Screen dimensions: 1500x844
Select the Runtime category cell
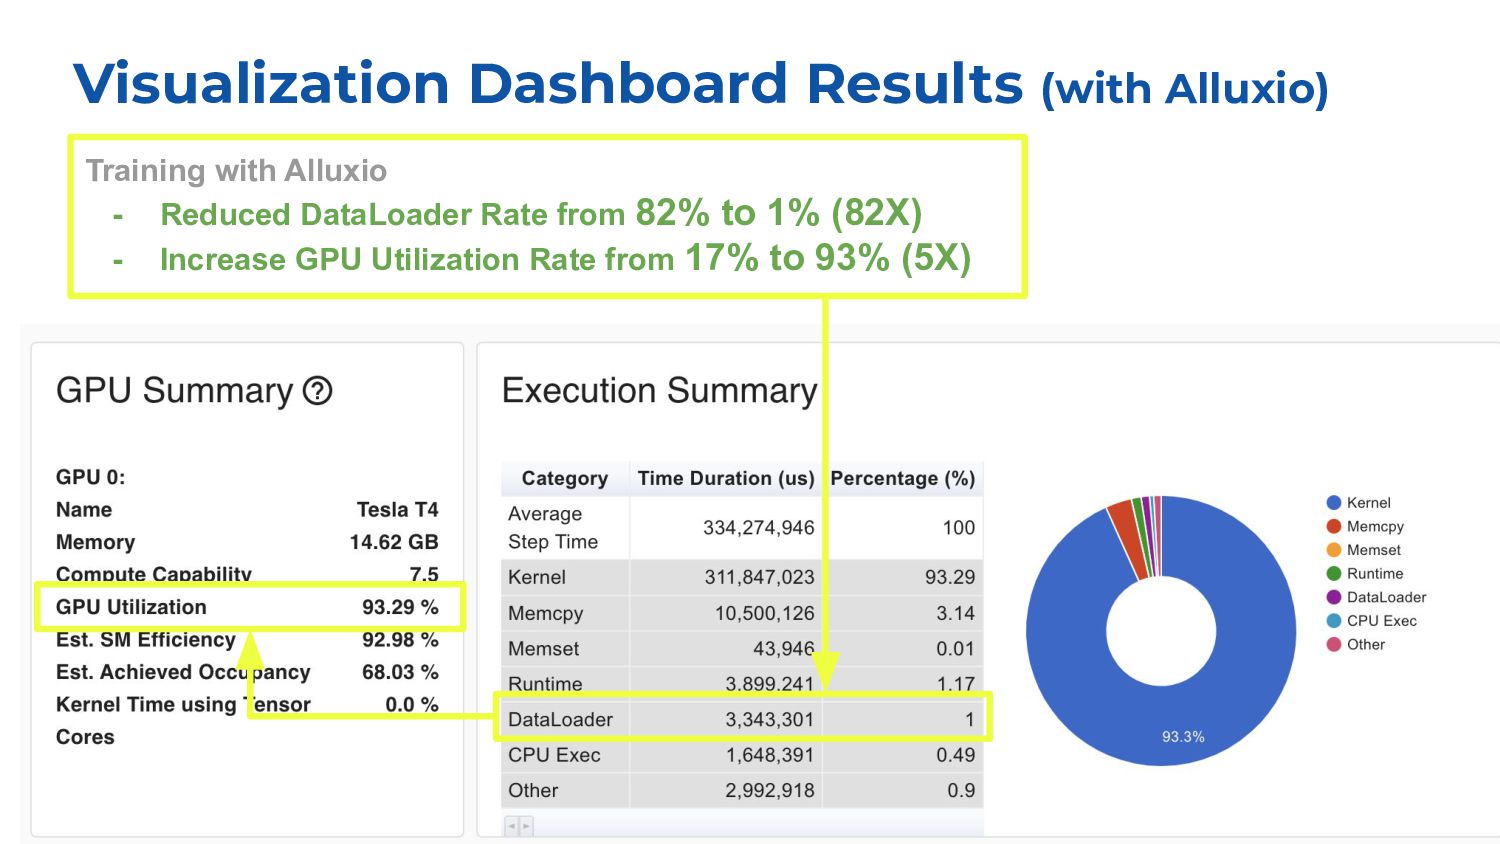tap(565, 684)
